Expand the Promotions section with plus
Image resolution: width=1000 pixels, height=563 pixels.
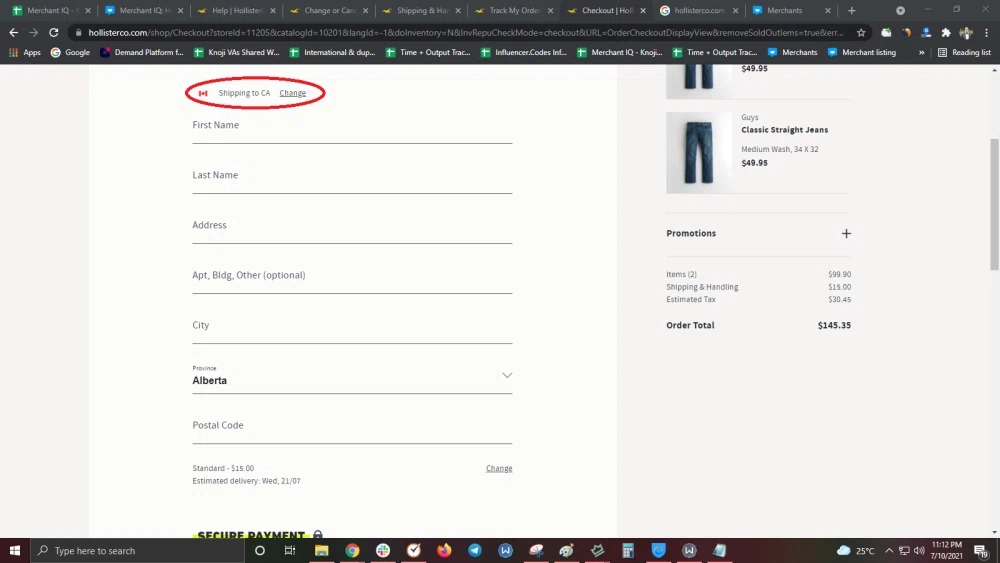coord(846,233)
